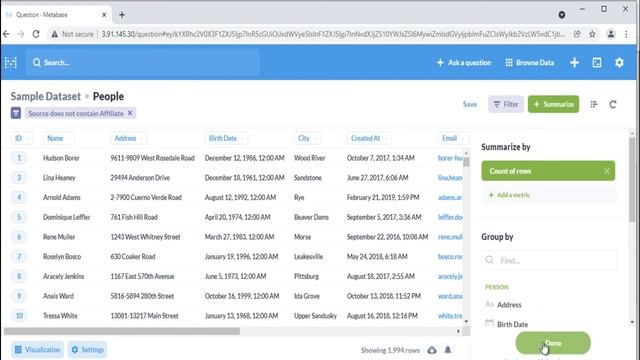Image resolution: width=640 pixels, height=360 pixels.
Task: Open the Visualization options
Action: 38,350
